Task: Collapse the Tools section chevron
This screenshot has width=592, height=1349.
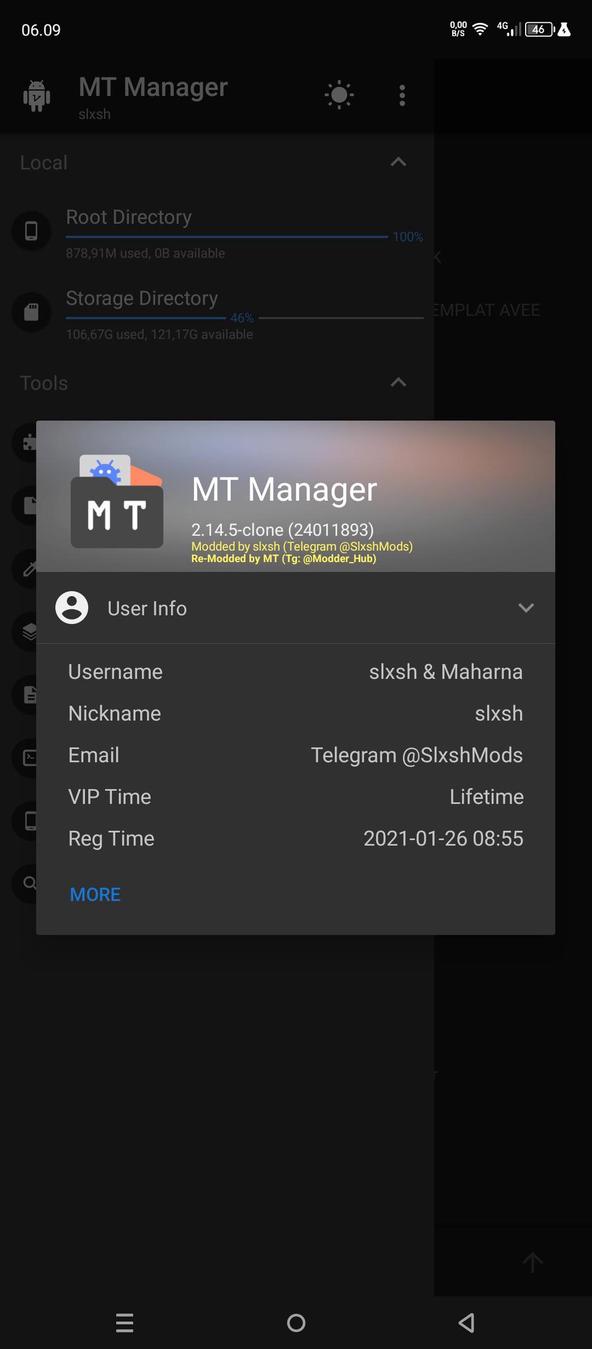Action: pos(398,382)
